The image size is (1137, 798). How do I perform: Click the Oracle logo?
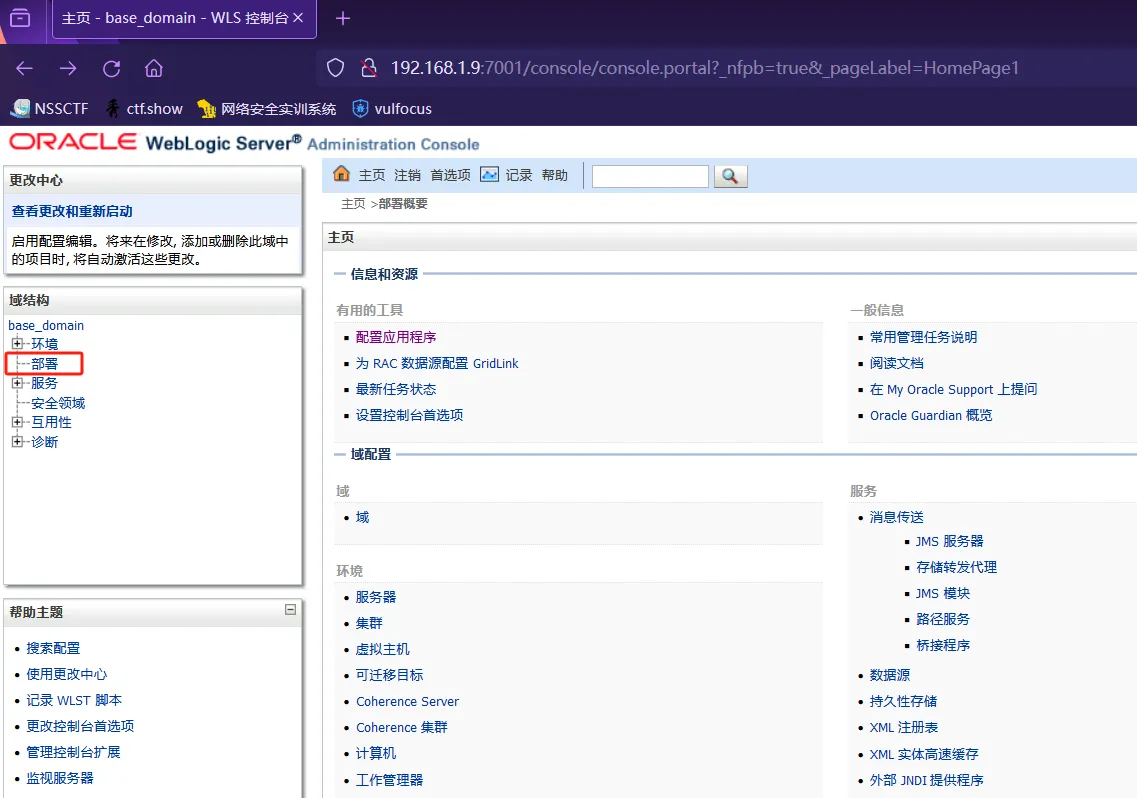point(73,142)
